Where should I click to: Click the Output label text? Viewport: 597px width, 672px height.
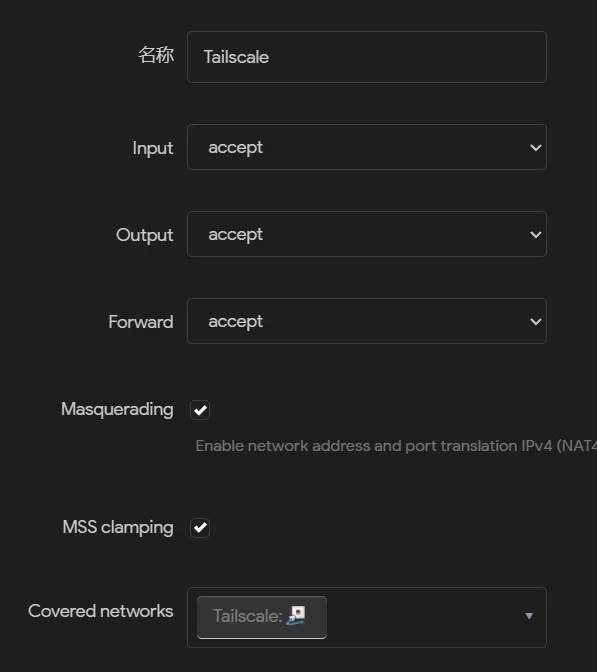point(145,235)
